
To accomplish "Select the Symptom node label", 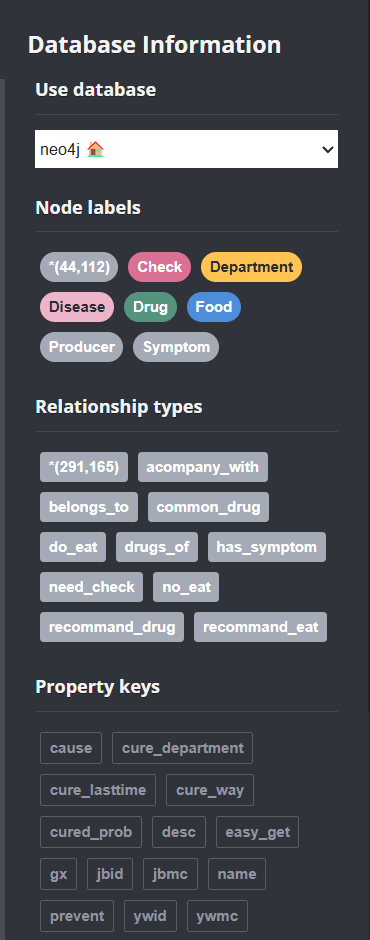I will (176, 347).
